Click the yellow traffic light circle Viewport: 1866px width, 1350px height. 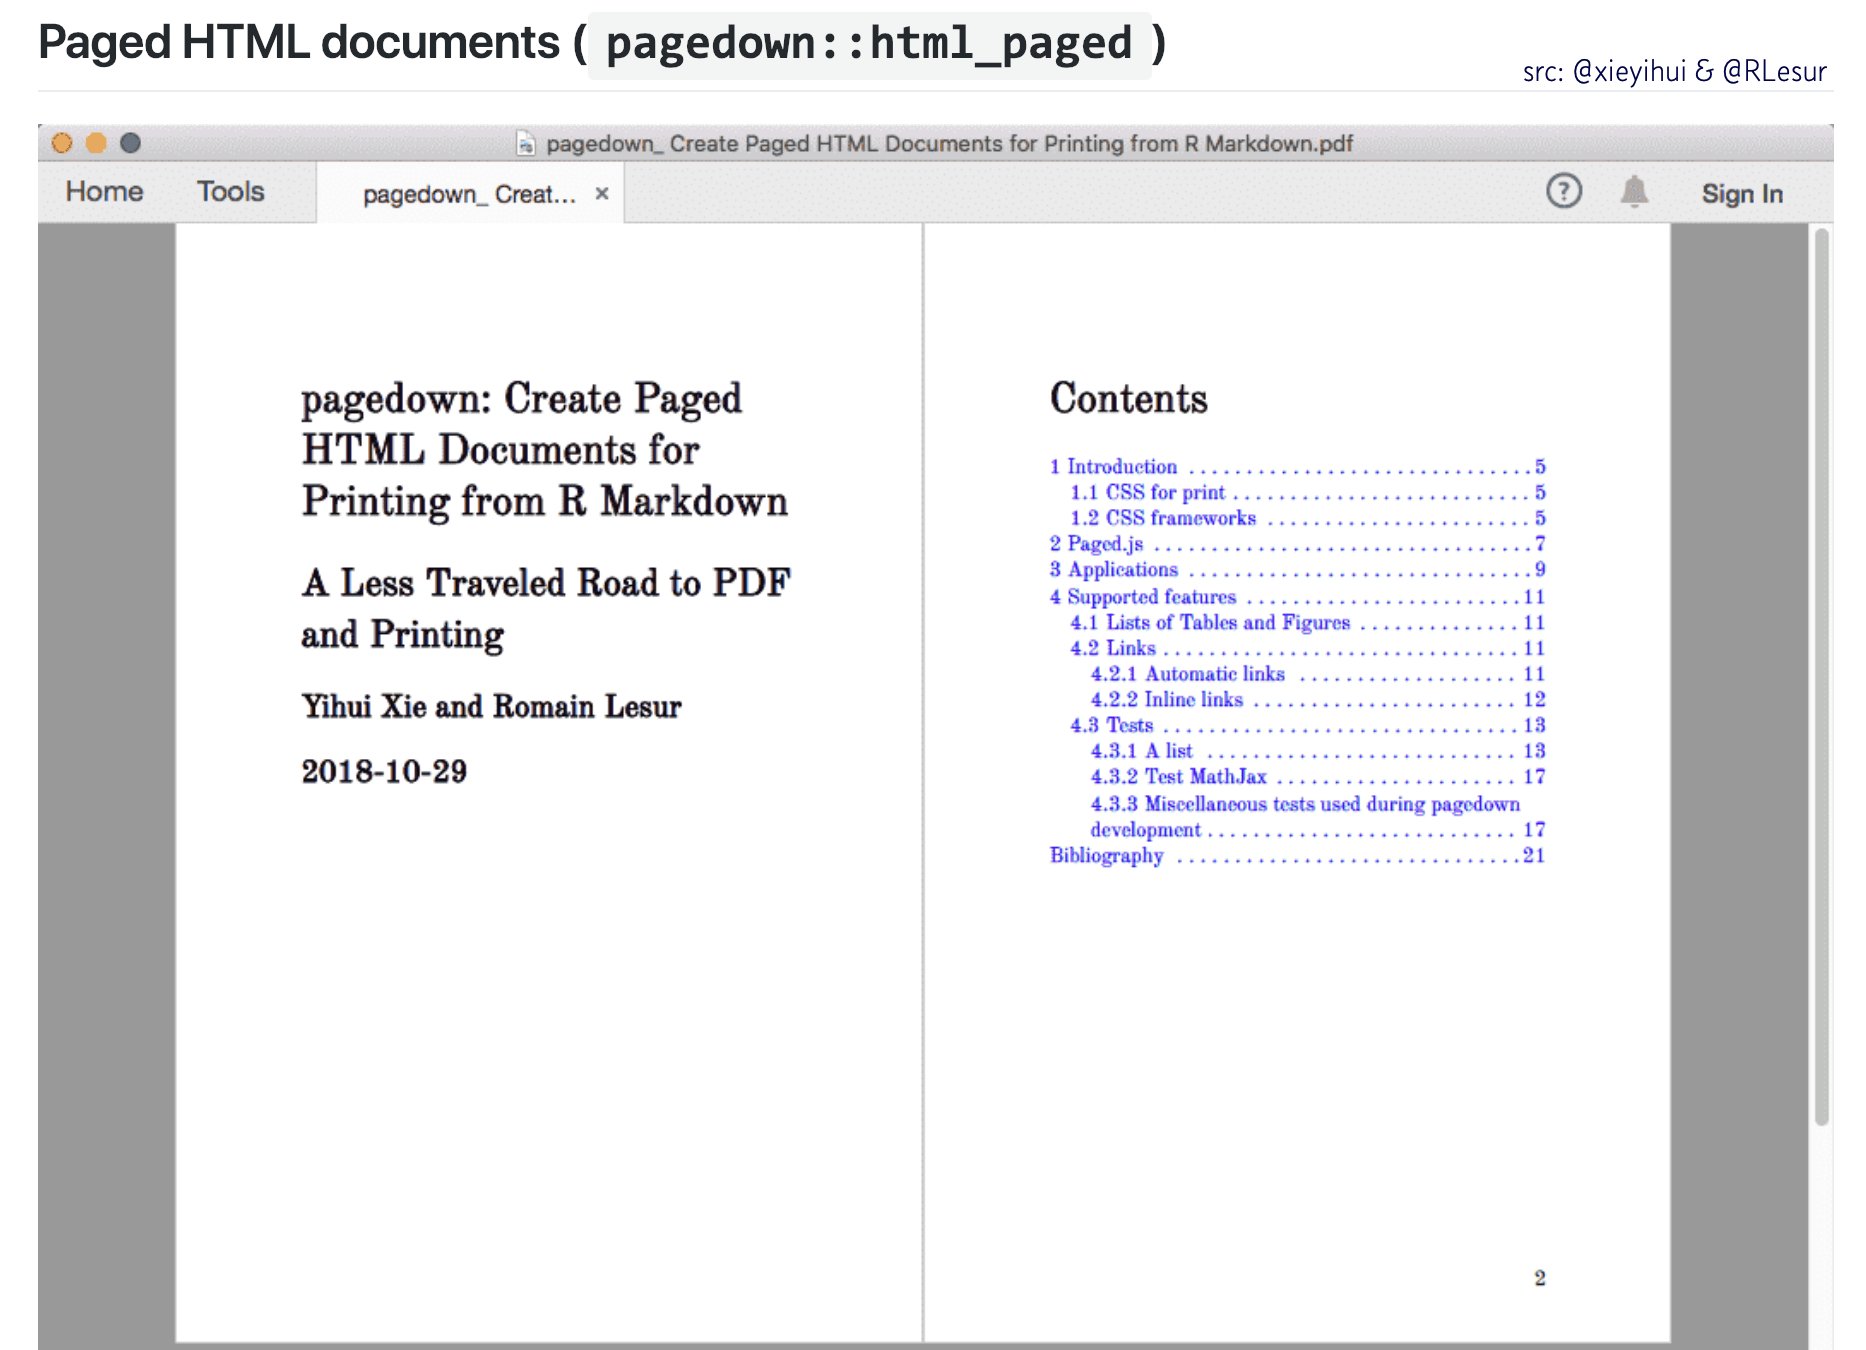(96, 143)
